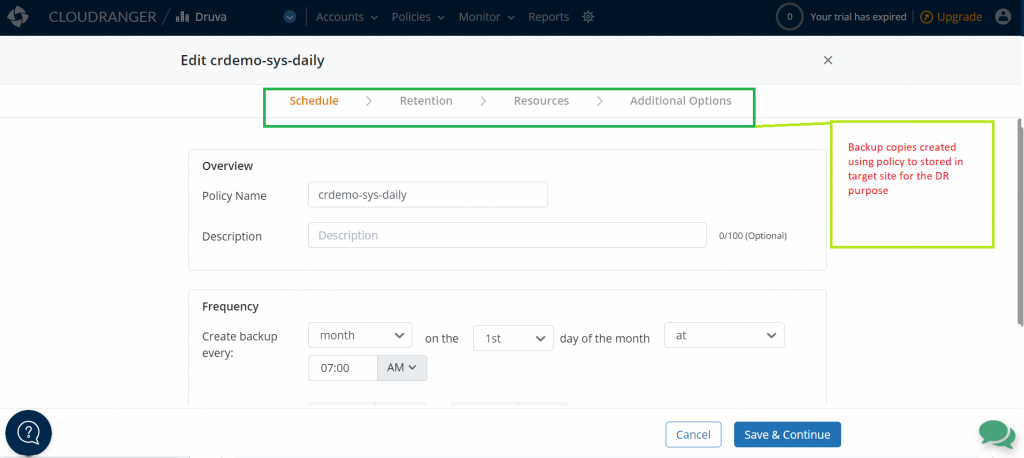Open the Policies menu
This screenshot has width=1024, height=458.
[x=418, y=17]
